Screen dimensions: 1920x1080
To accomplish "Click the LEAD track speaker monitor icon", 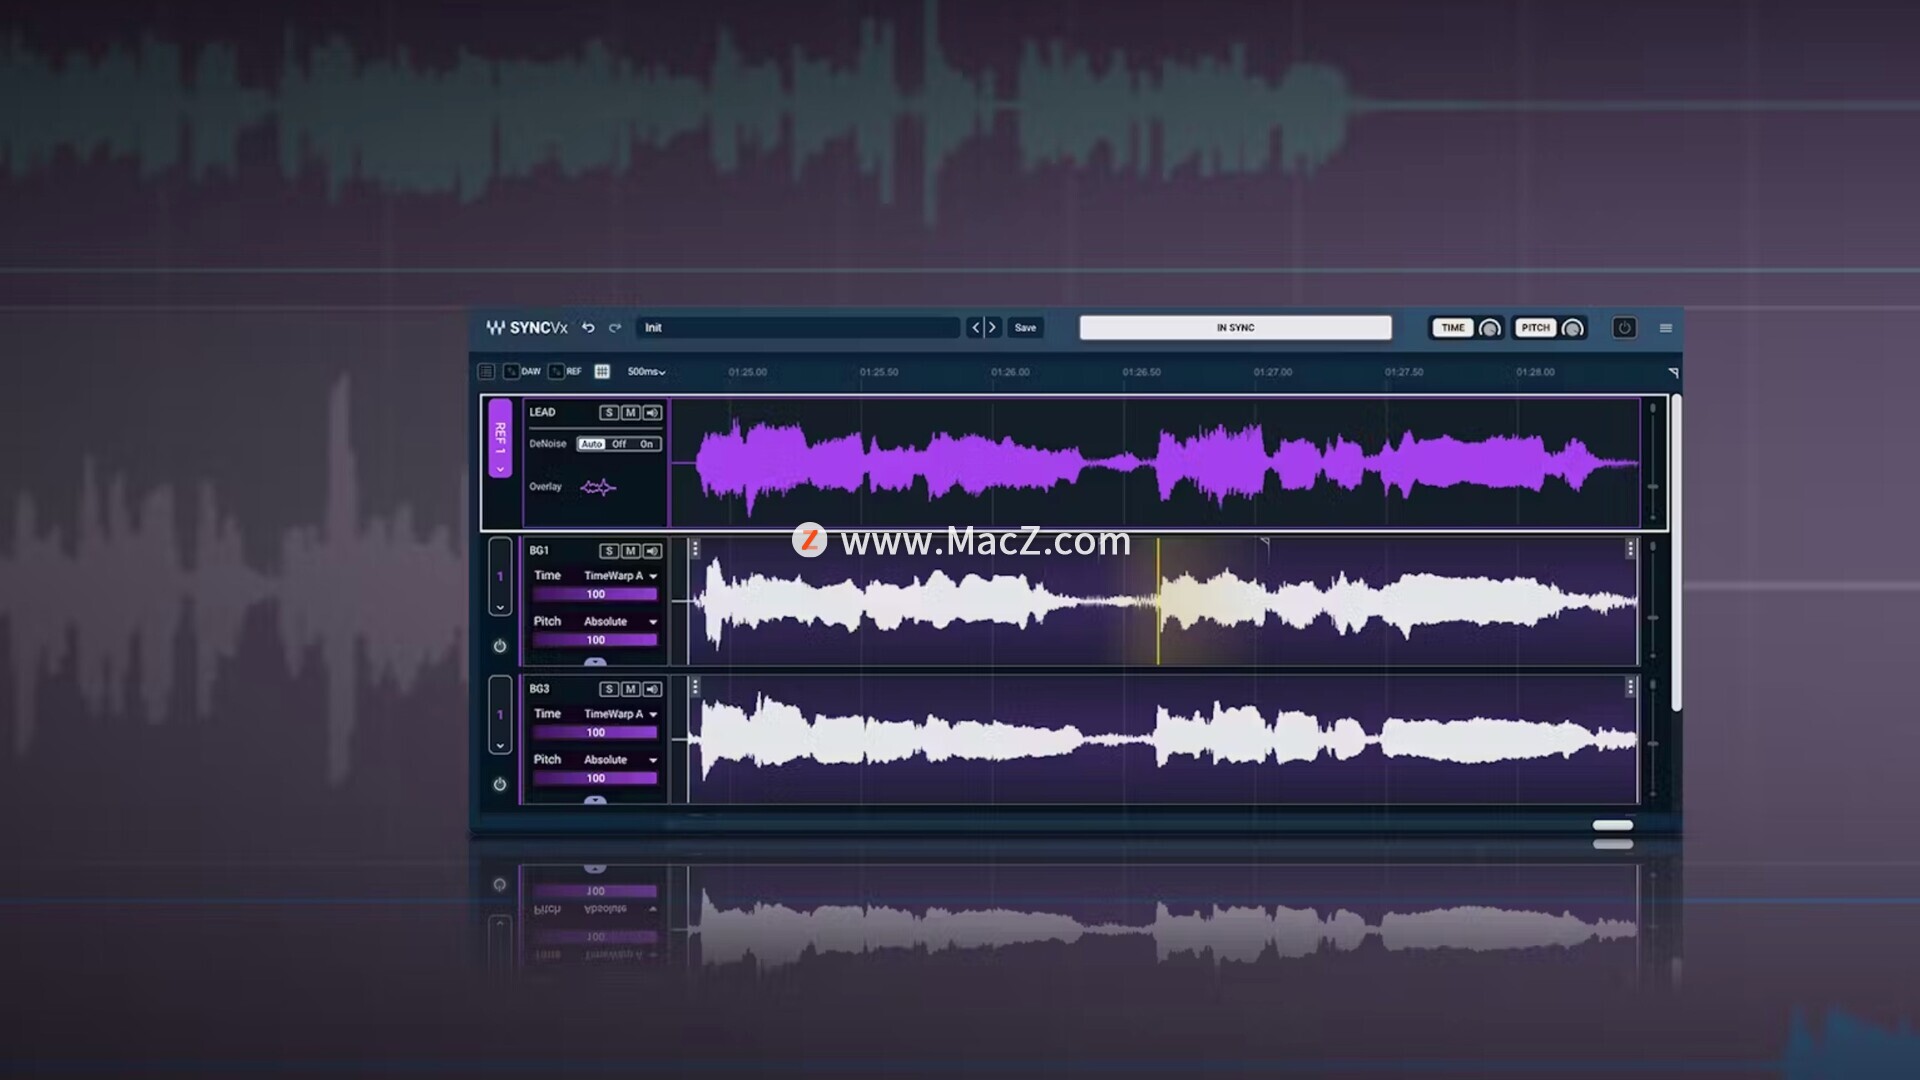I will coord(652,413).
